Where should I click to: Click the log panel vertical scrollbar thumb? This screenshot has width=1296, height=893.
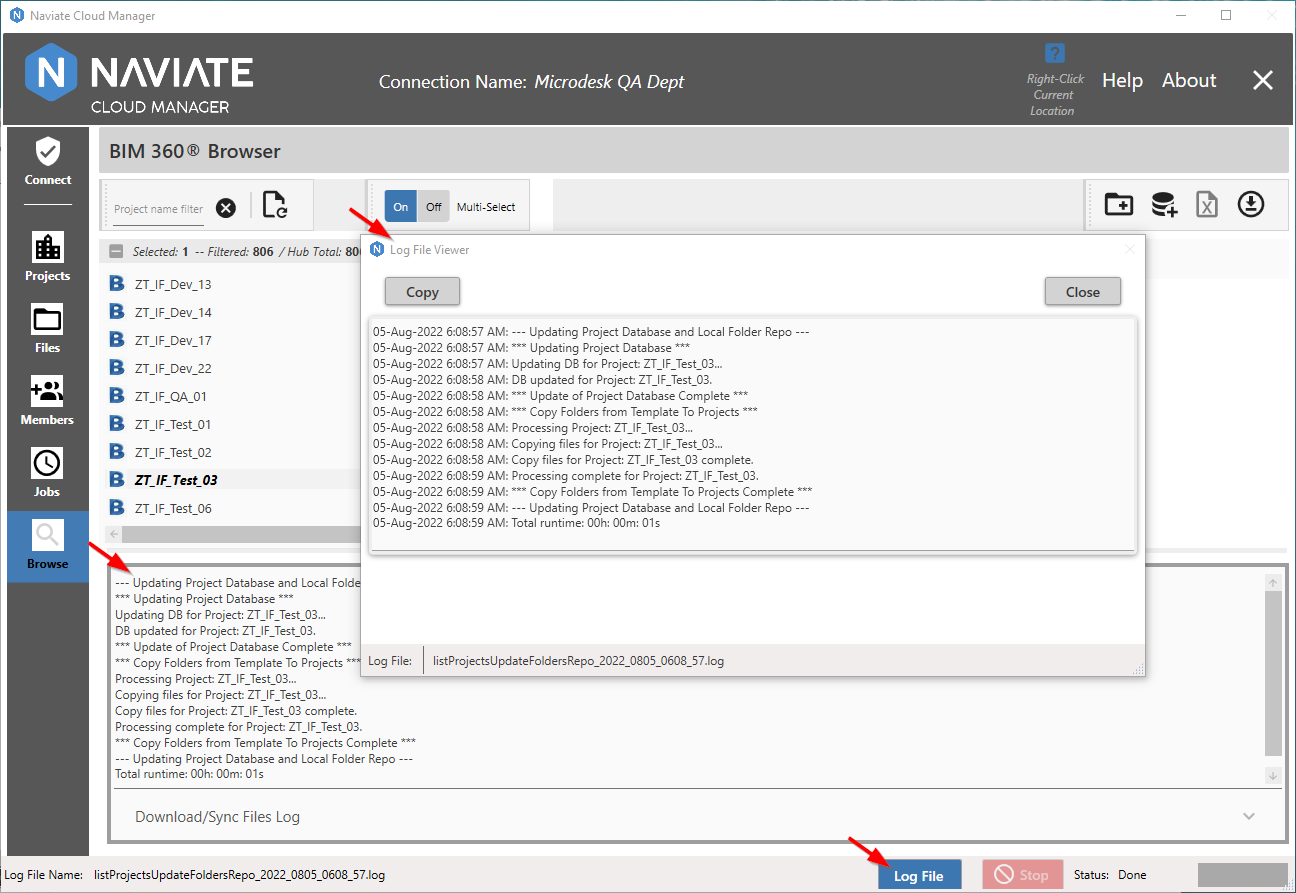[1273, 672]
